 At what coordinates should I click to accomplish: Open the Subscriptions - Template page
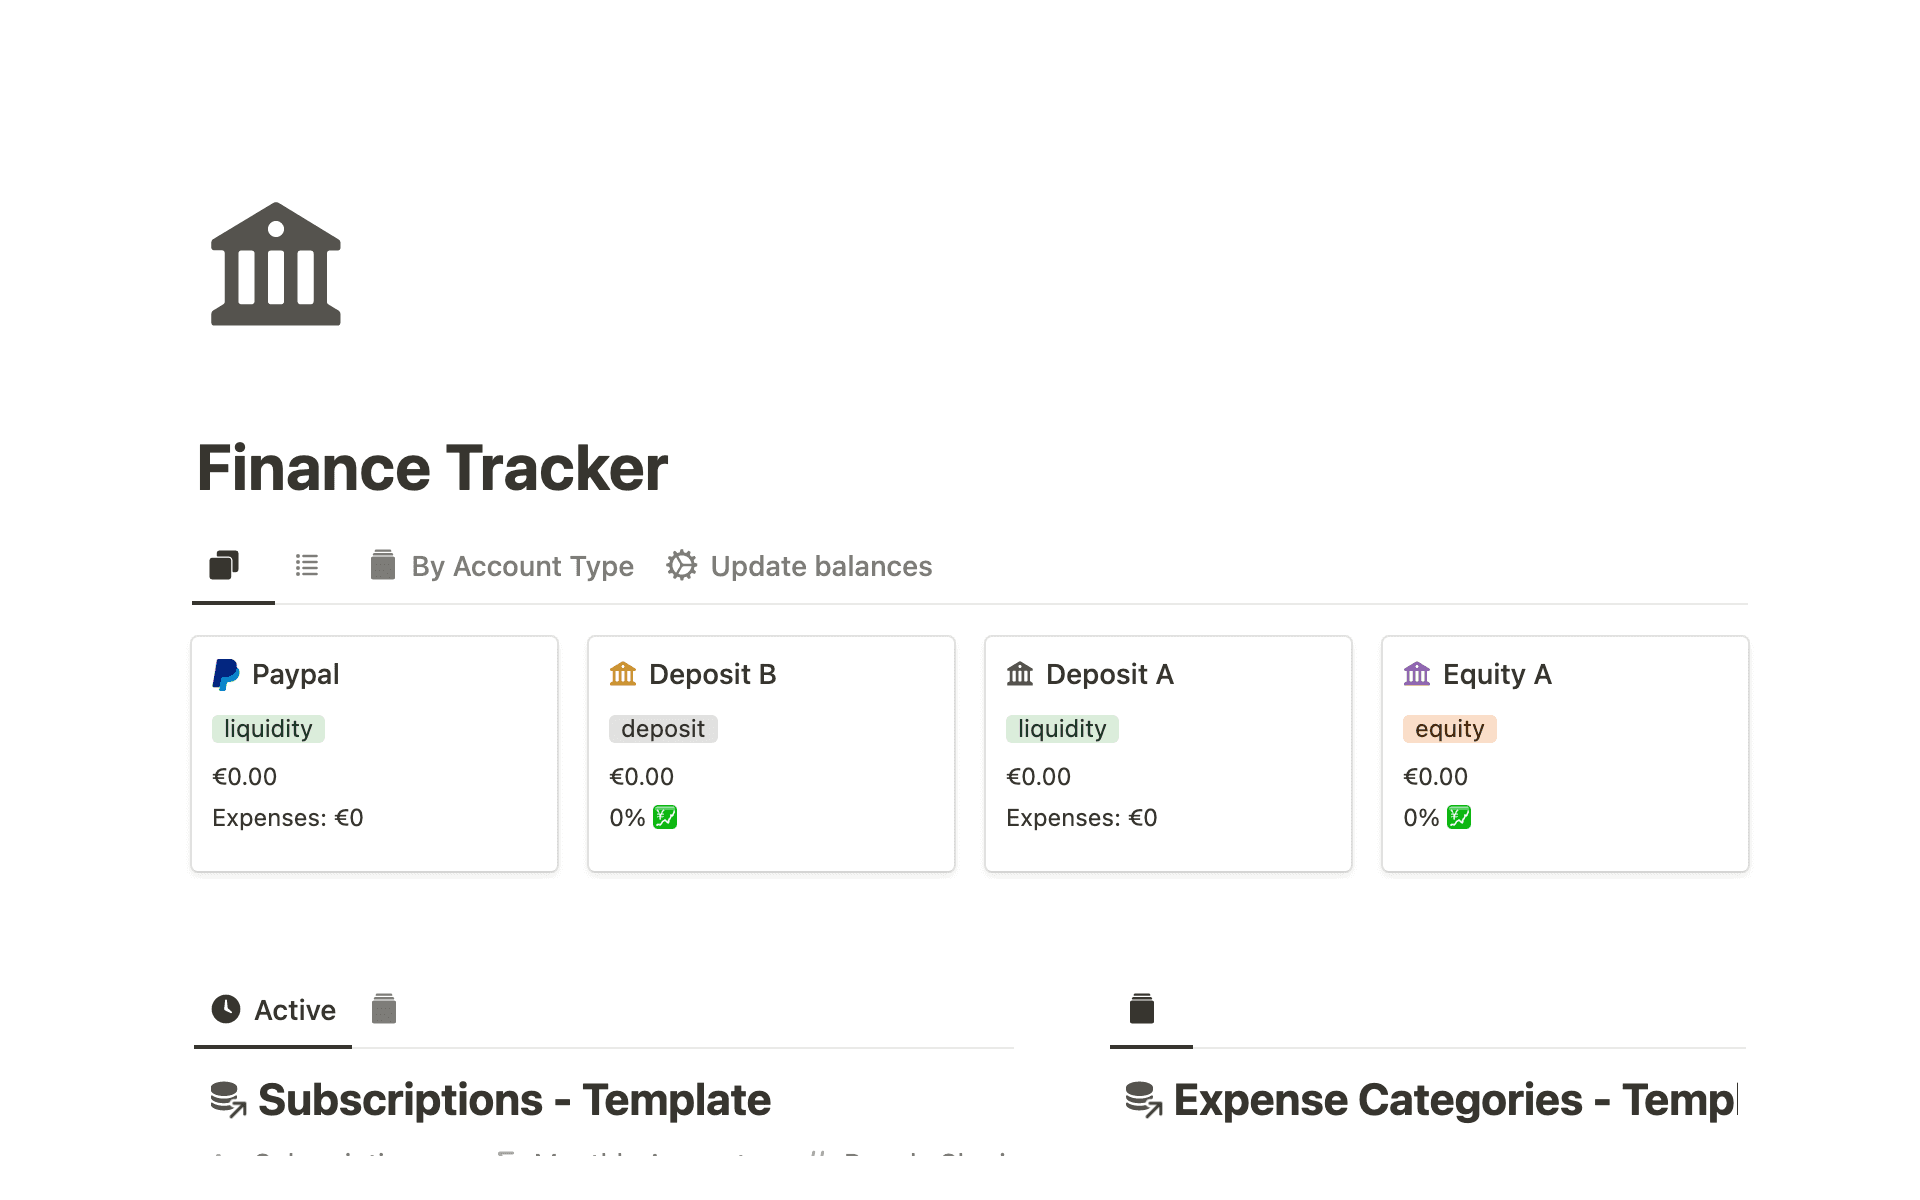tap(514, 1099)
